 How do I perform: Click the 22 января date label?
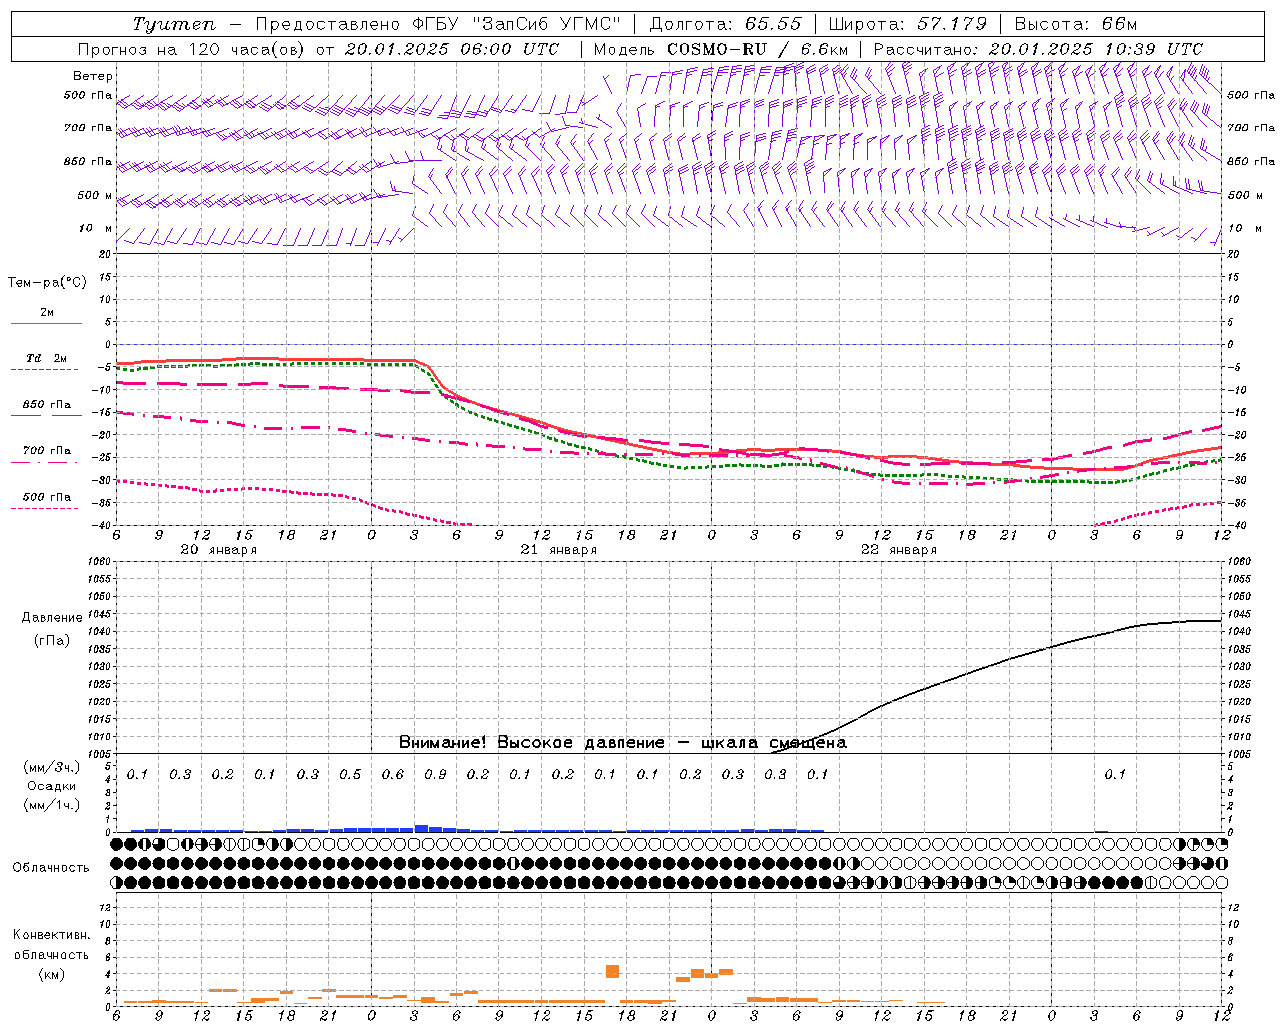(898, 550)
